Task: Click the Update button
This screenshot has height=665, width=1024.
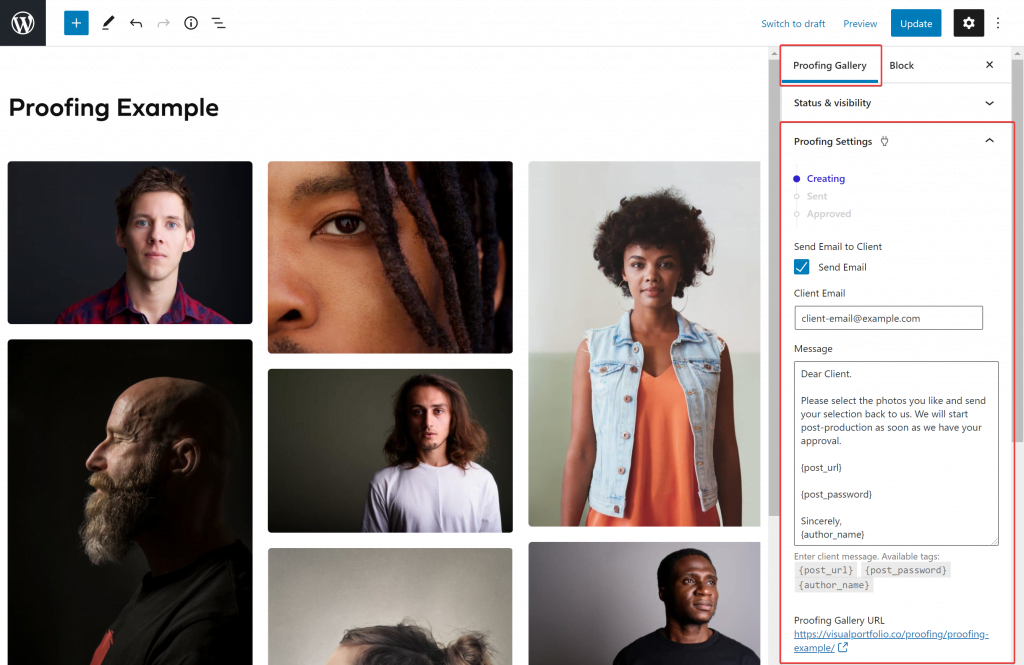Action: pyautogui.click(x=916, y=23)
